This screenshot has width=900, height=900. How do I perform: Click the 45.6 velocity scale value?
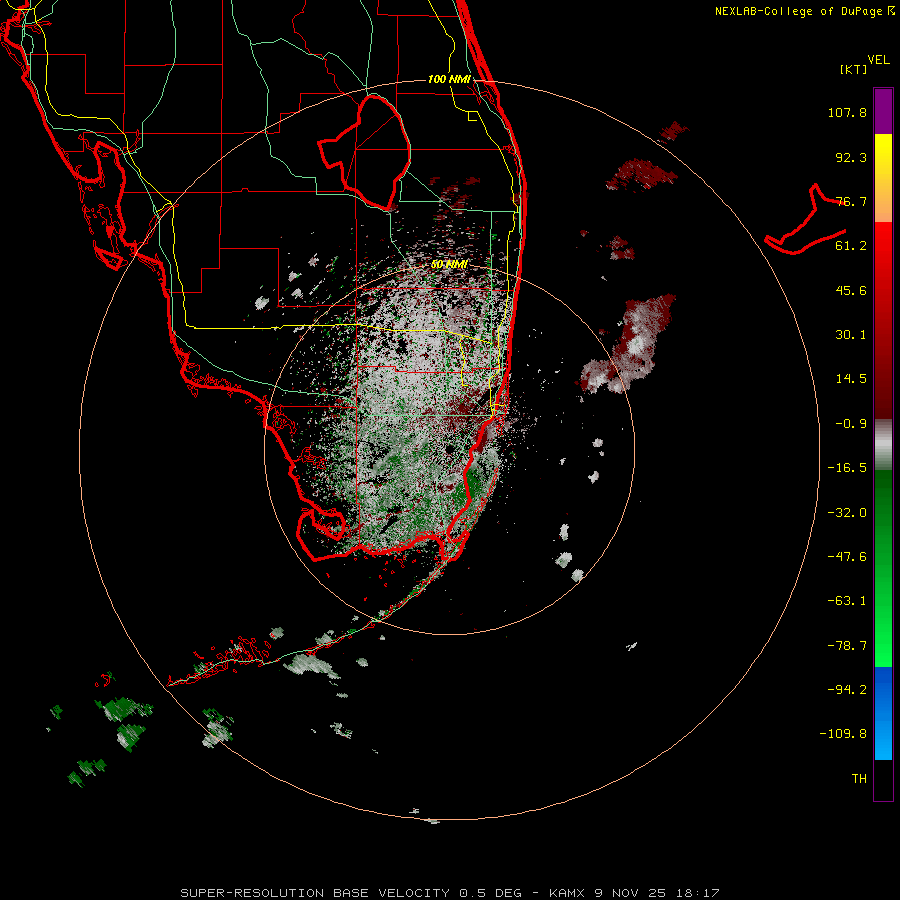pyautogui.click(x=851, y=290)
